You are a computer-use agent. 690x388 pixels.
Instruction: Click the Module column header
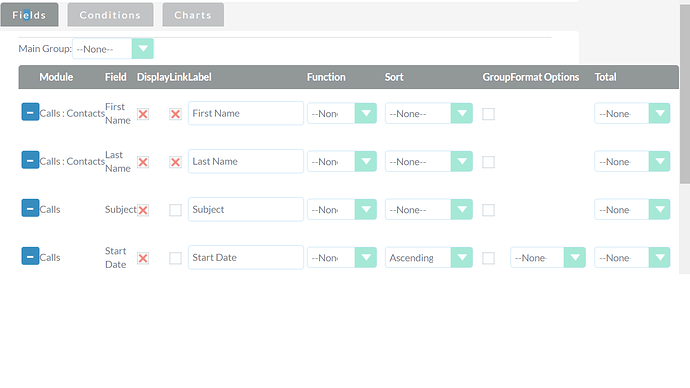click(x=56, y=77)
